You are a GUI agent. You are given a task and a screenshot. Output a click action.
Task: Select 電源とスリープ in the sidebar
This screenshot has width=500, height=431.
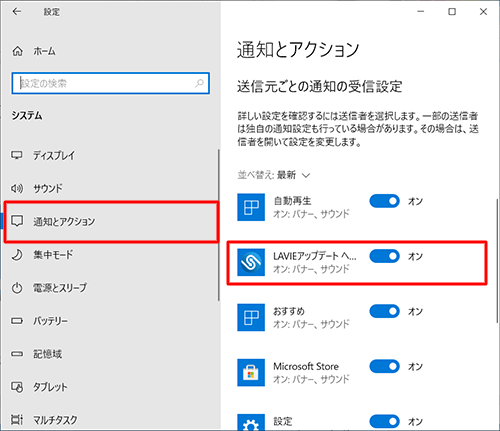click(x=110, y=288)
